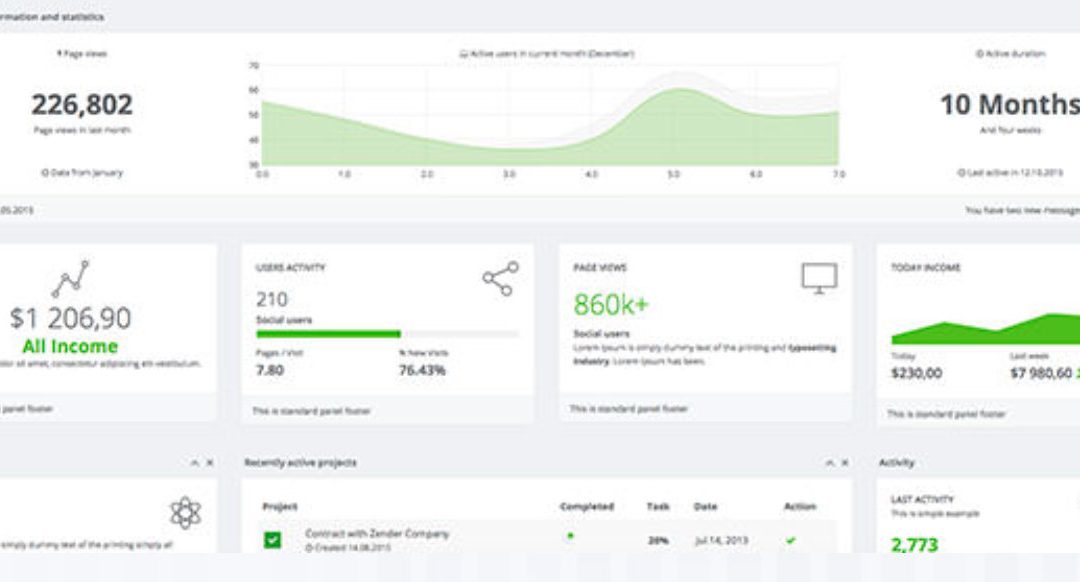The image size is (1080, 582).
Task: Click the share icon in Users Activity
Action: point(500,279)
